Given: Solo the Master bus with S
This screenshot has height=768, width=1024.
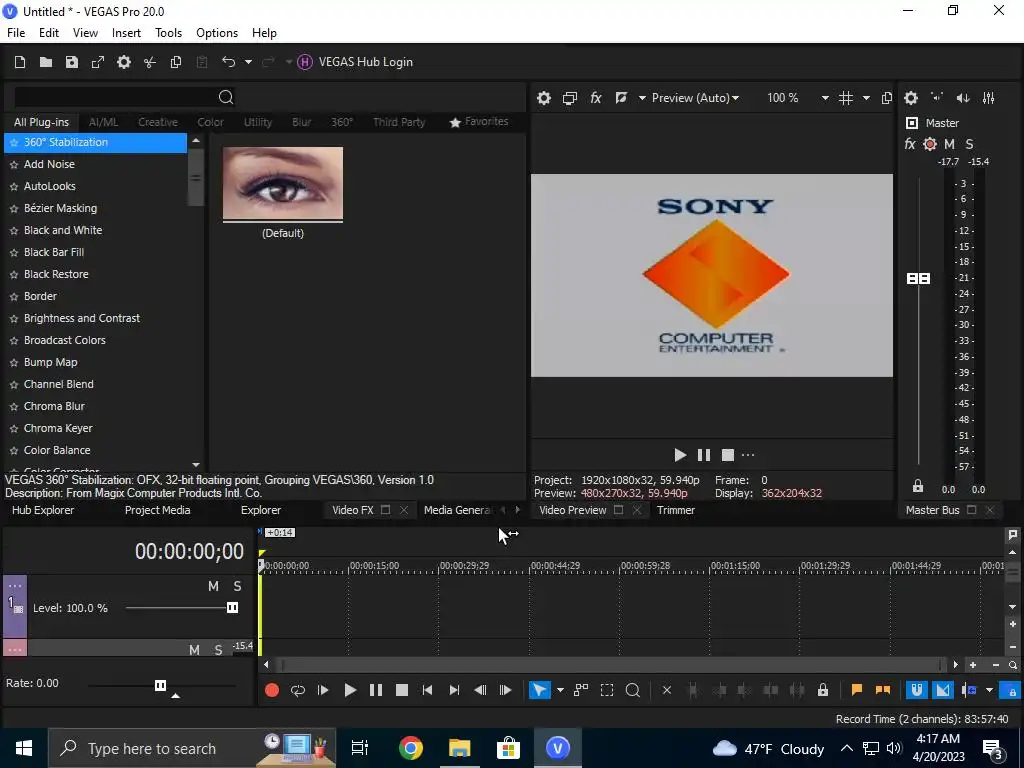Looking at the screenshot, I should point(969,144).
